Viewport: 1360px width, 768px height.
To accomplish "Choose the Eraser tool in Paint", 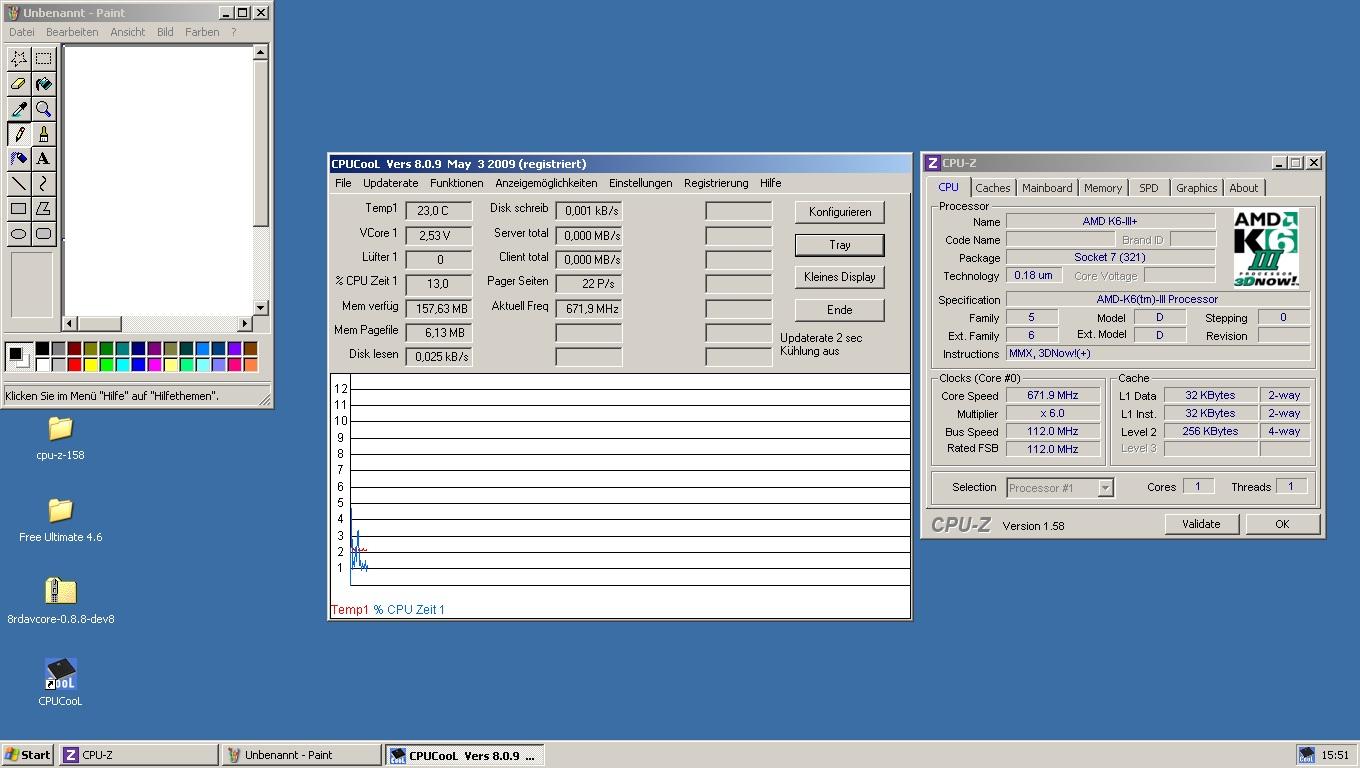I will pyautogui.click(x=18, y=84).
